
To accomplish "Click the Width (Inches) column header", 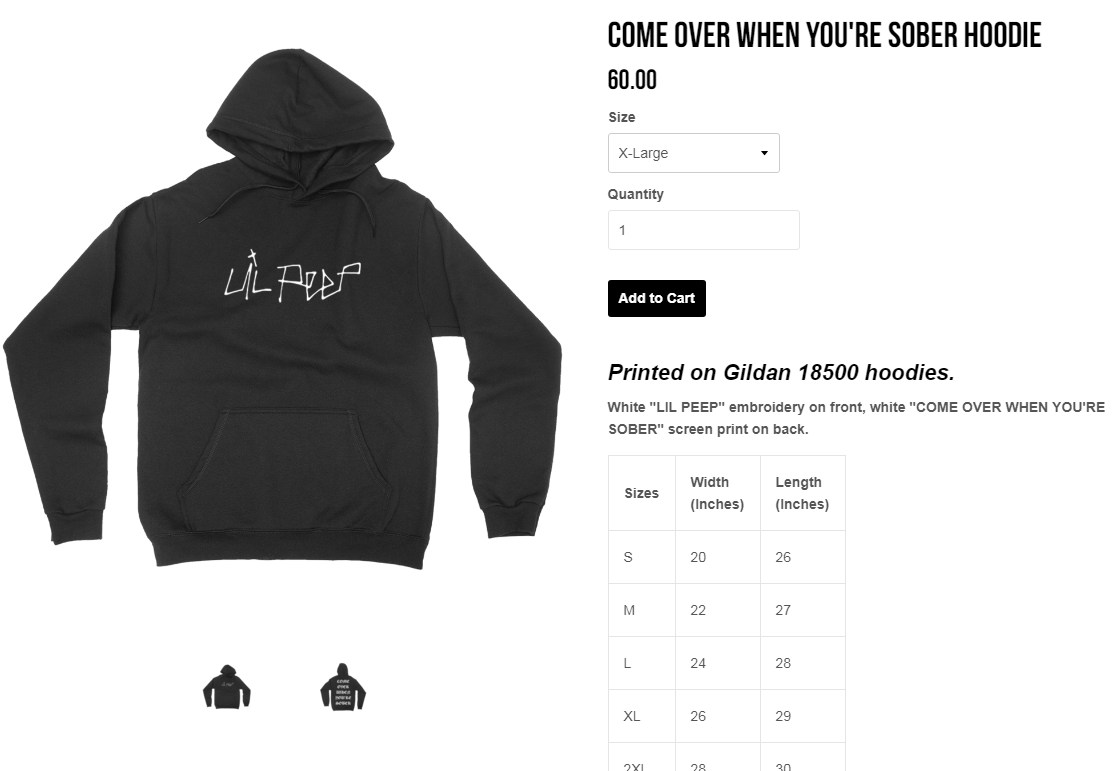I will click(717, 493).
